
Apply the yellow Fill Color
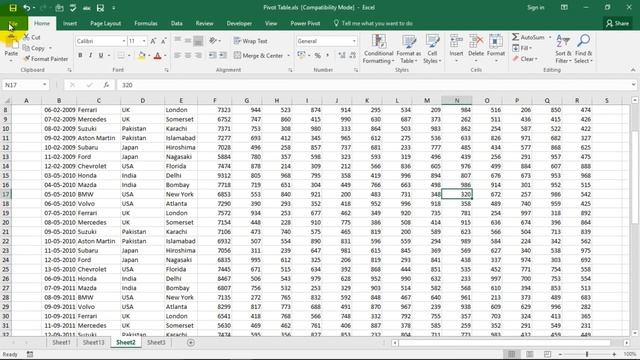pyautogui.click(x=141, y=55)
